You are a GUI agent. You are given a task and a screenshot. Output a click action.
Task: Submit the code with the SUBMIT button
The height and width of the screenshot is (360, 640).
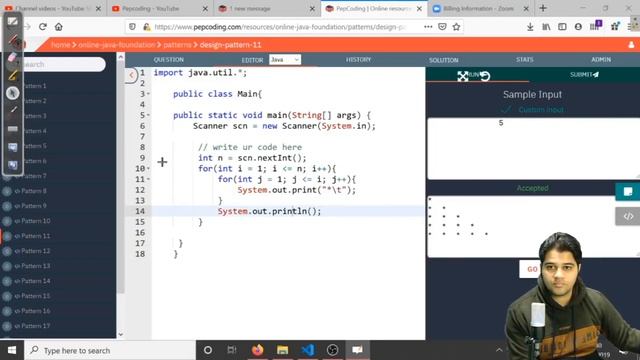584,75
